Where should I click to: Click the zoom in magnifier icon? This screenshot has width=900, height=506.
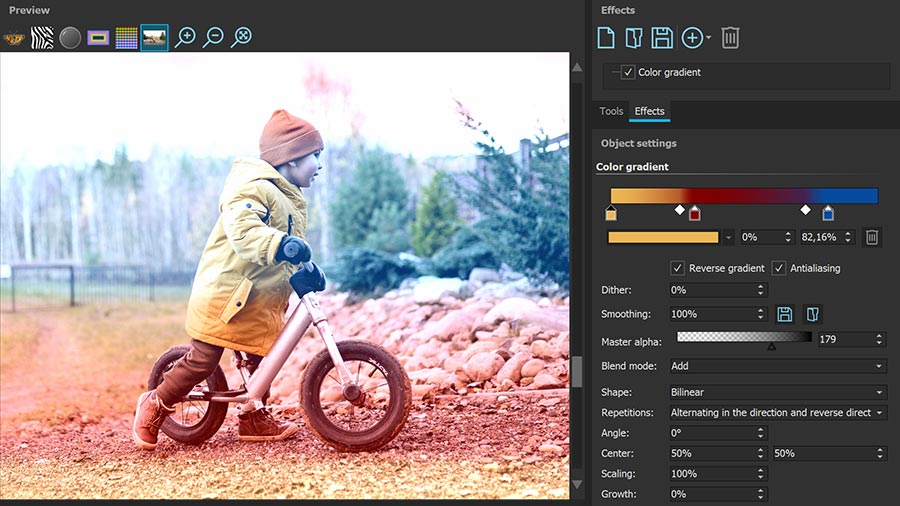(185, 38)
